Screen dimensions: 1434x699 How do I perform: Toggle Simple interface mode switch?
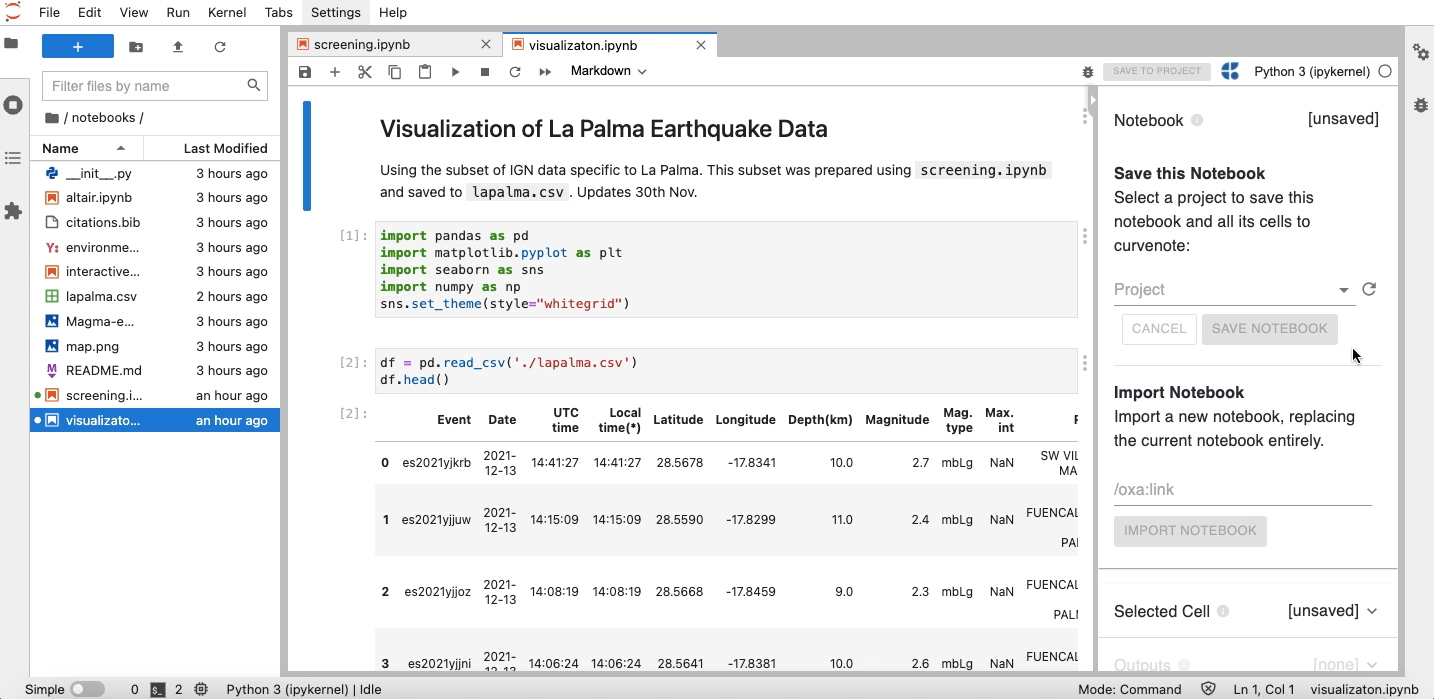[87, 689]
